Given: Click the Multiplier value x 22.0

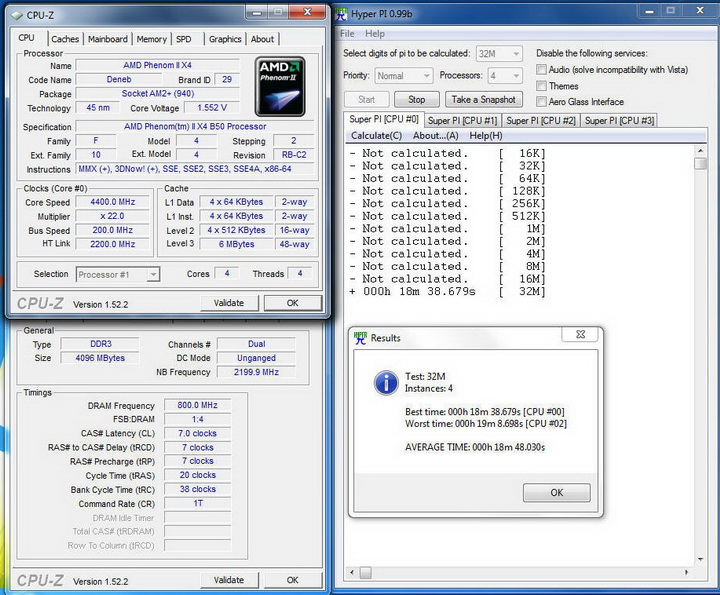Looking at the screenshot, I should [x=112, y=216].
